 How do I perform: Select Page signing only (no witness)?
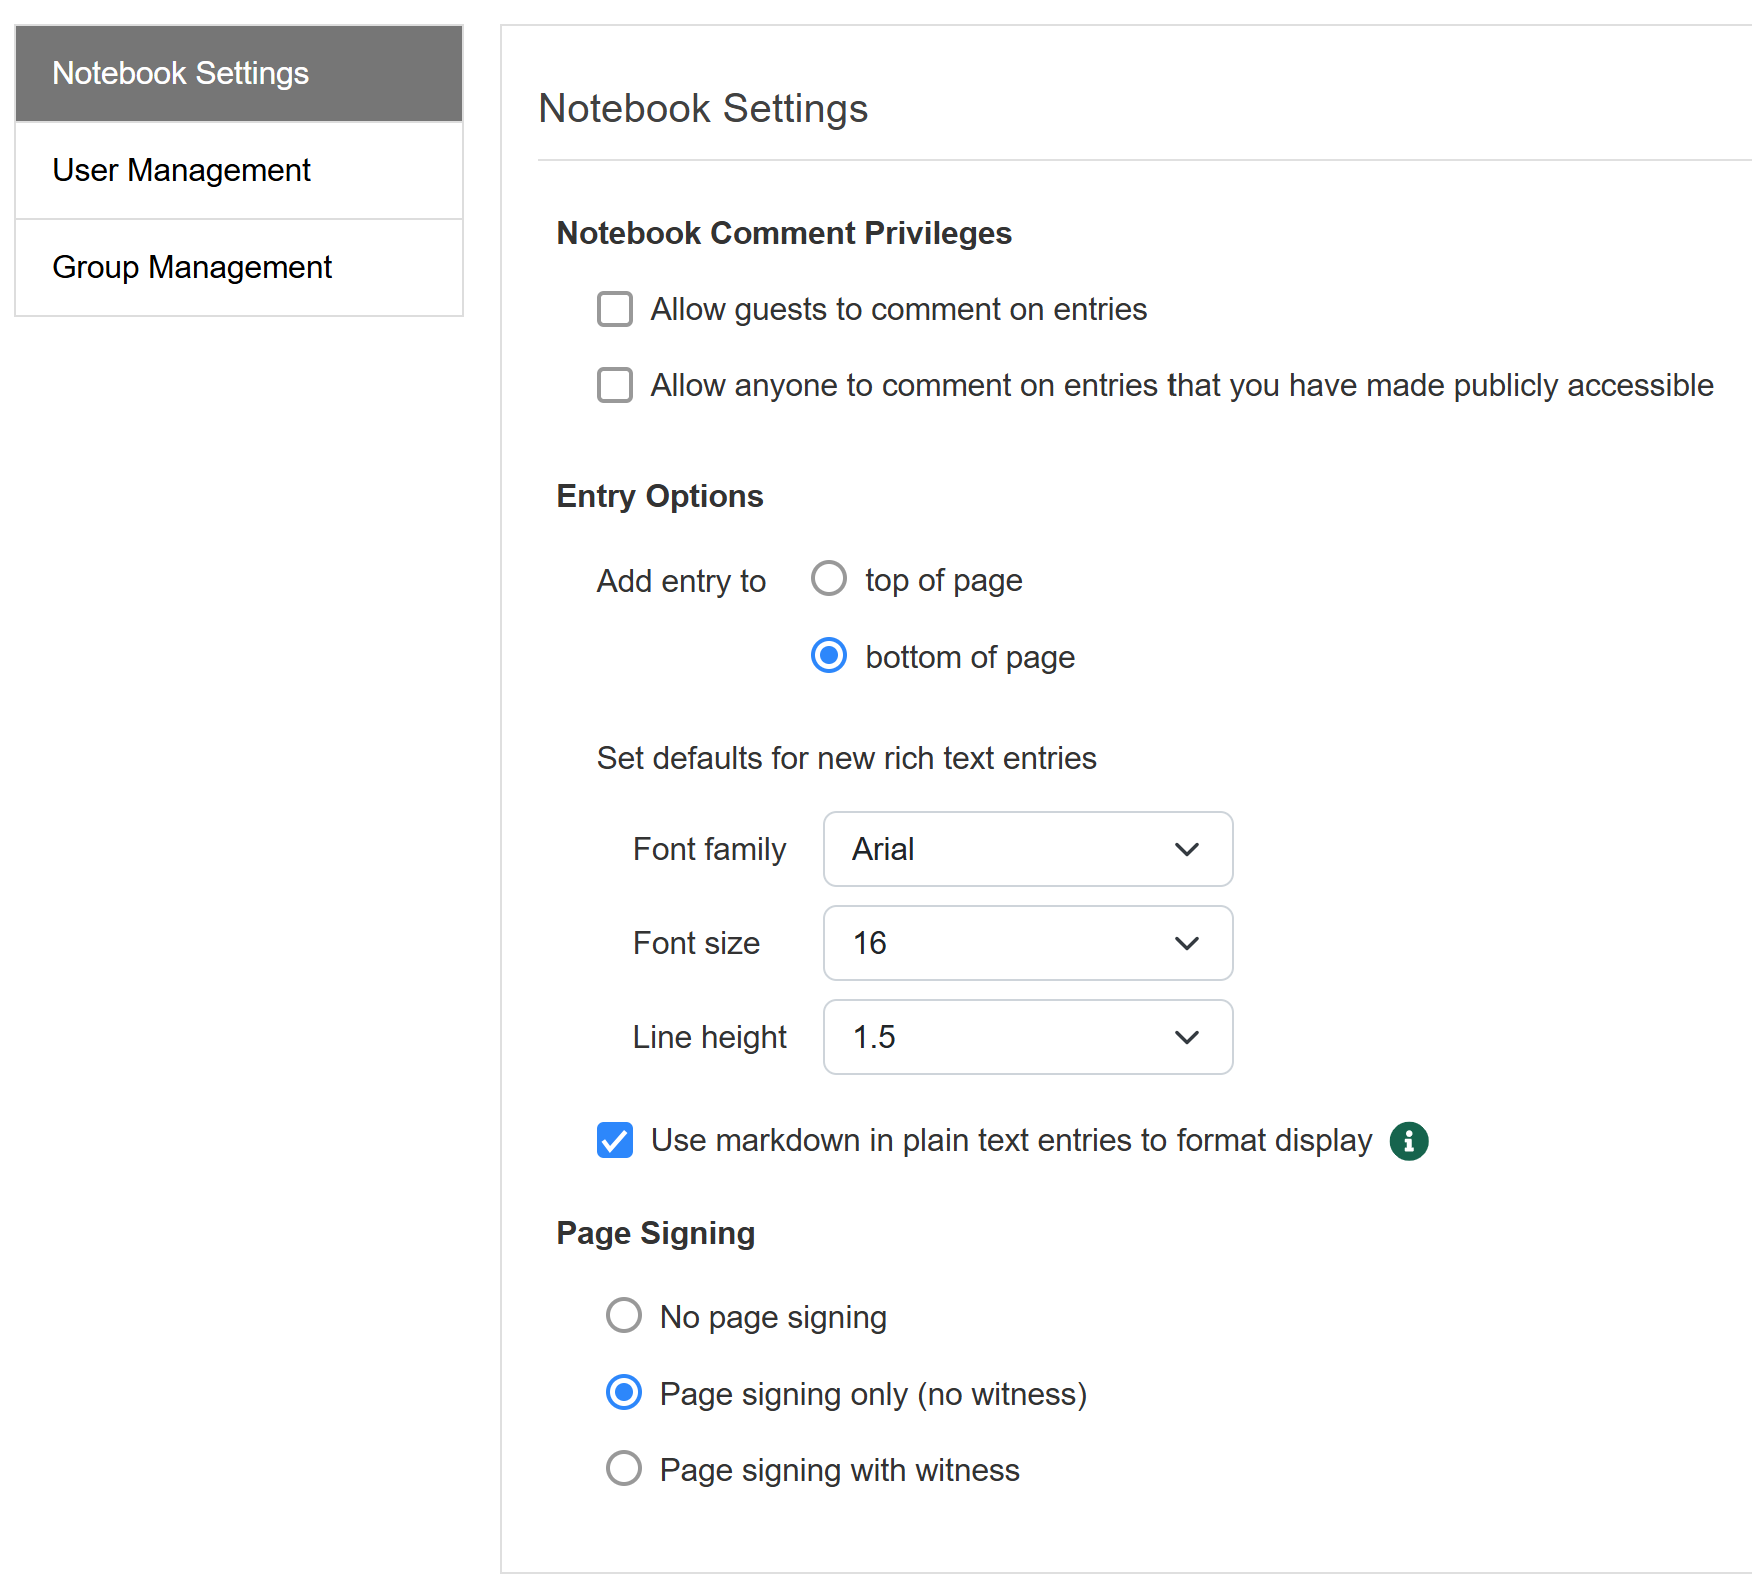click(624, 1393)
